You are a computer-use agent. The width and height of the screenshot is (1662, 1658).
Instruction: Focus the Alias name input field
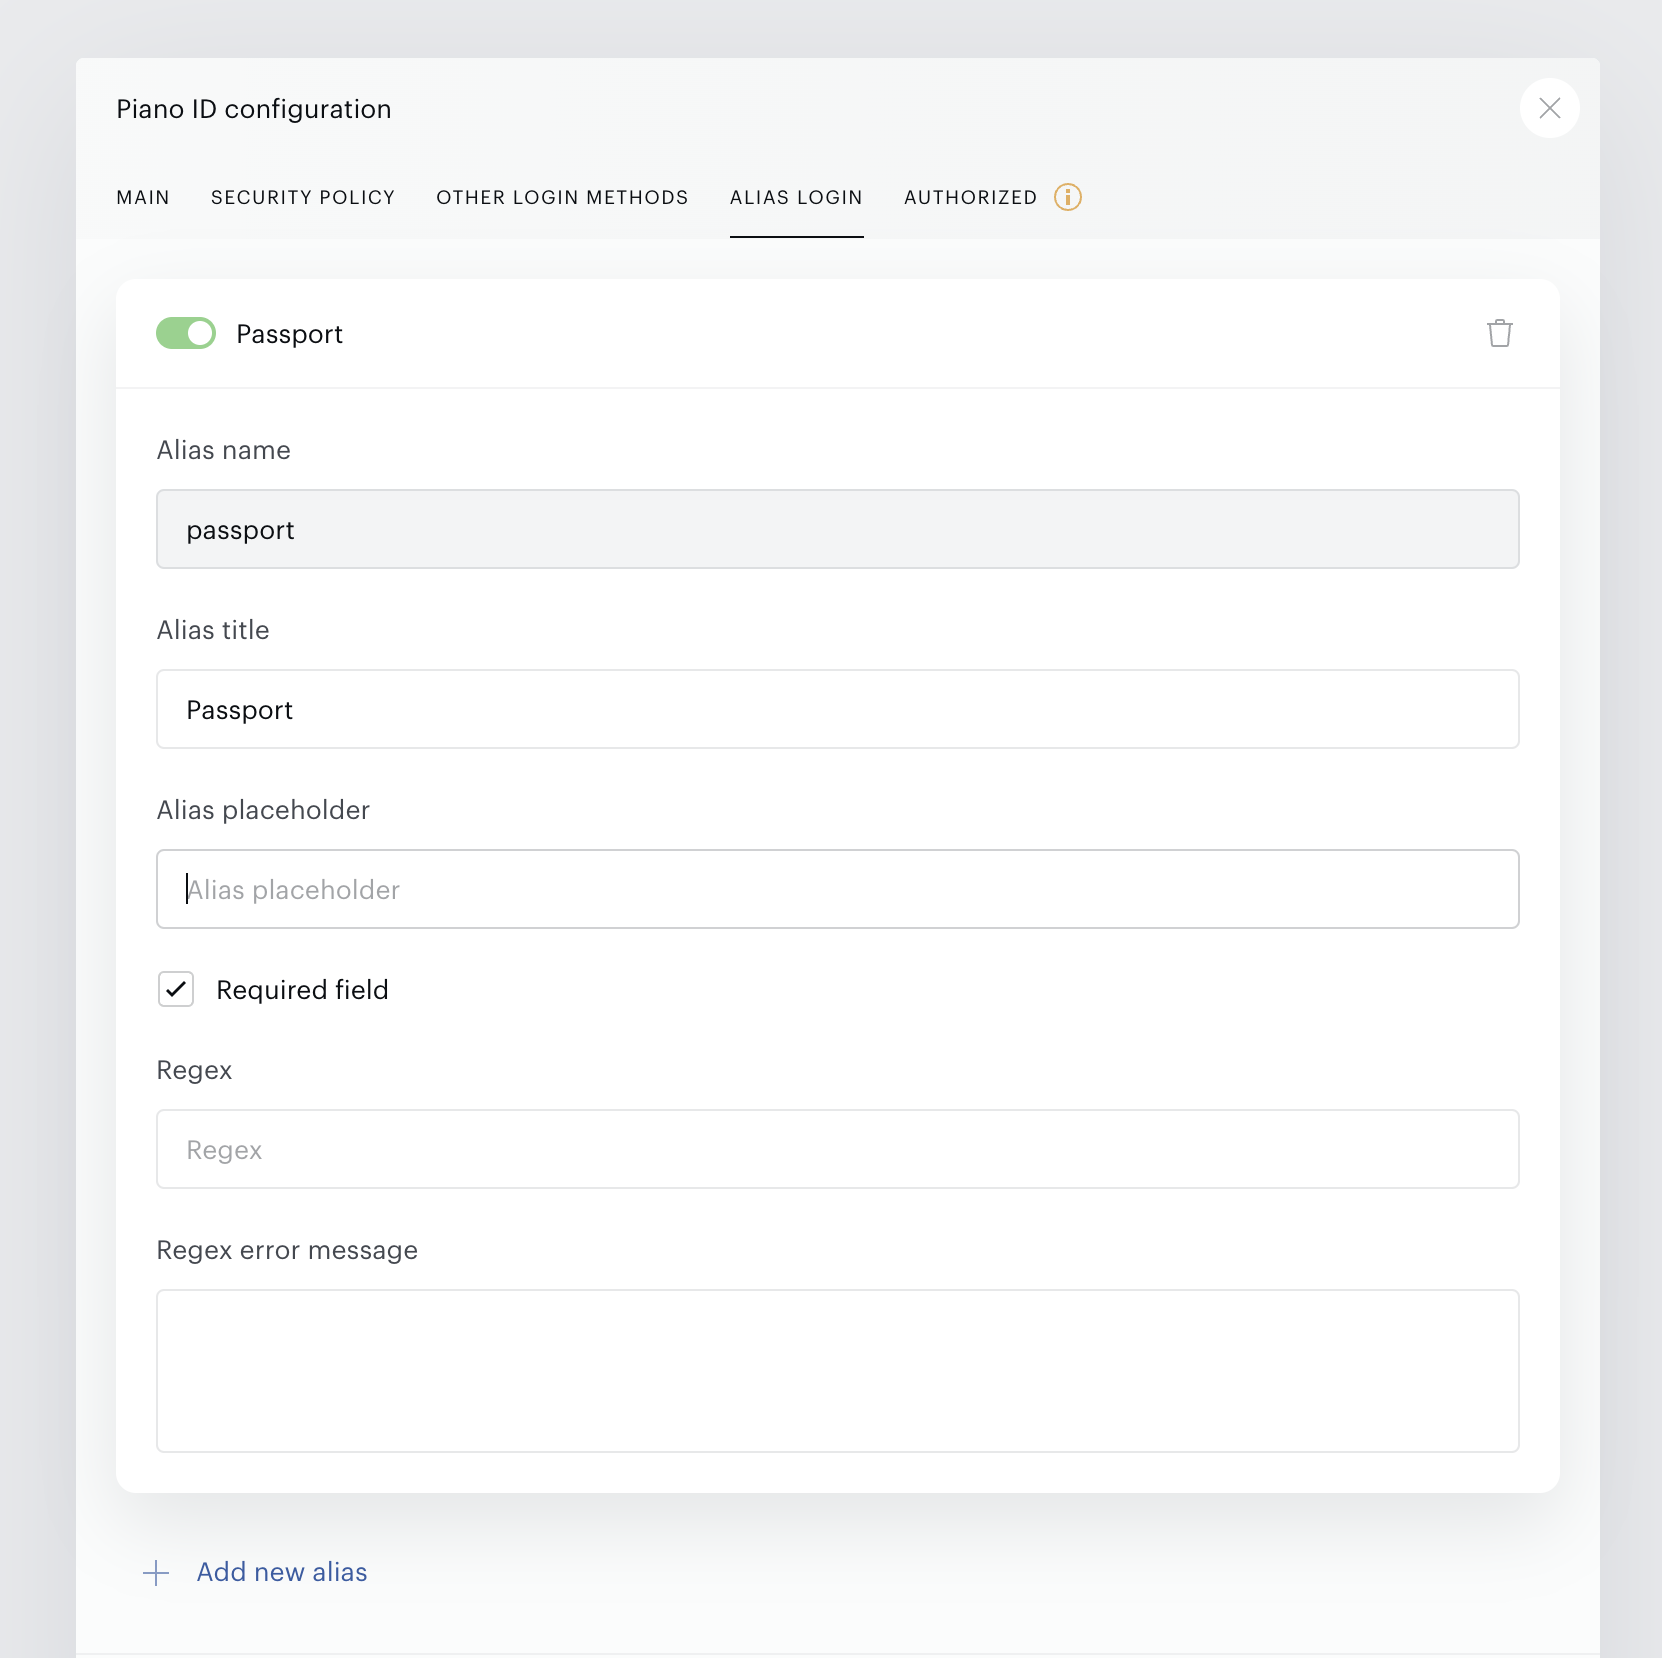[x=838, y=529]
